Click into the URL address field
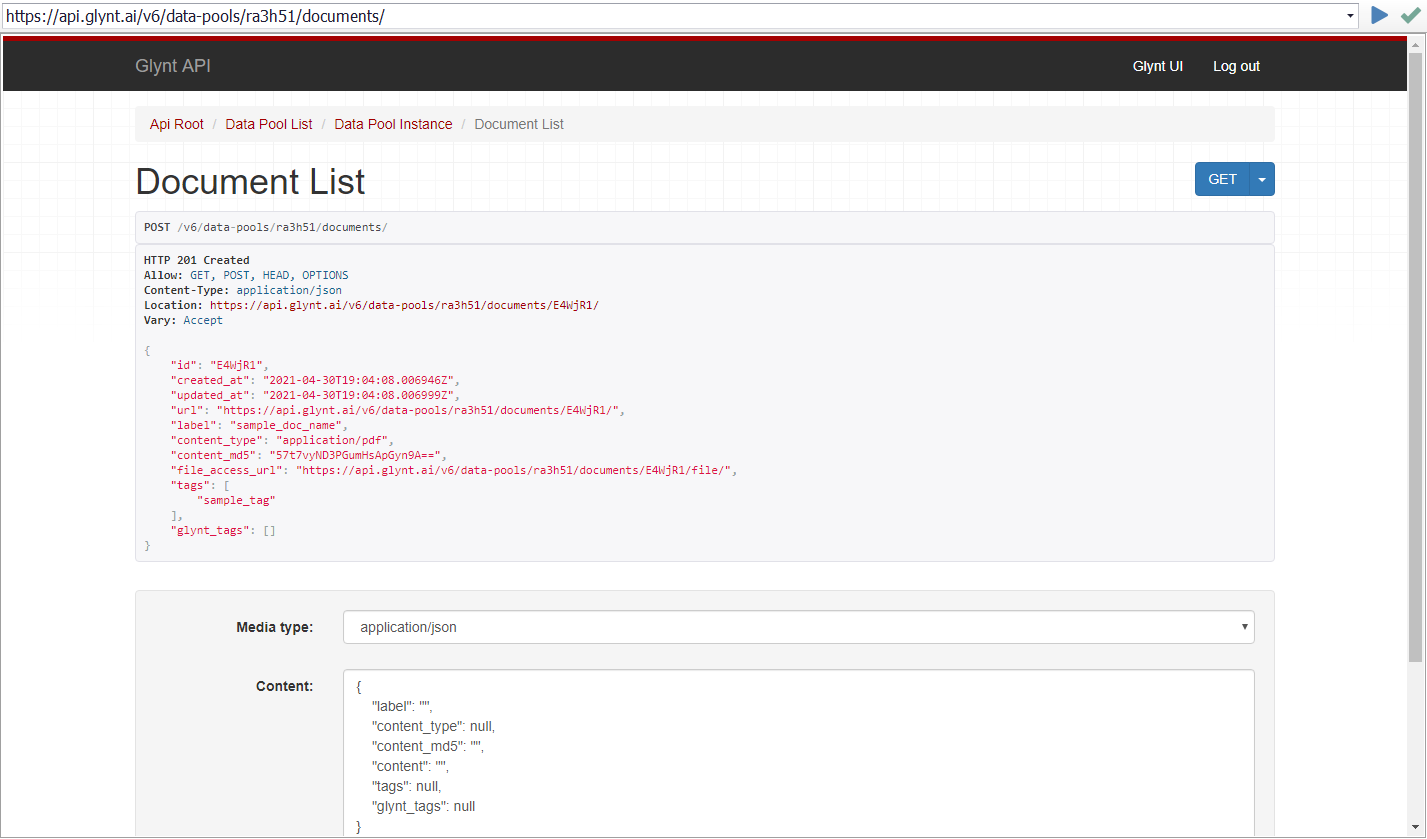 click(670, 16)
